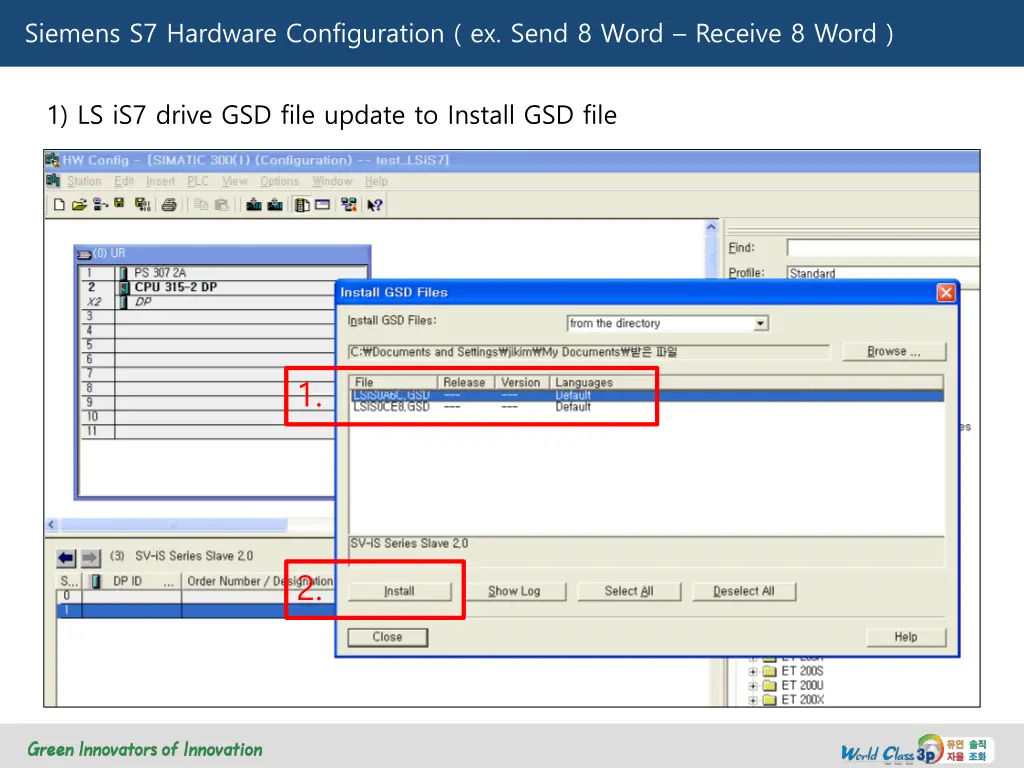Viewport: 1024px width, 768px height.
Task: Click the Copy toolbar icon
Action: [x=201, y=205]
